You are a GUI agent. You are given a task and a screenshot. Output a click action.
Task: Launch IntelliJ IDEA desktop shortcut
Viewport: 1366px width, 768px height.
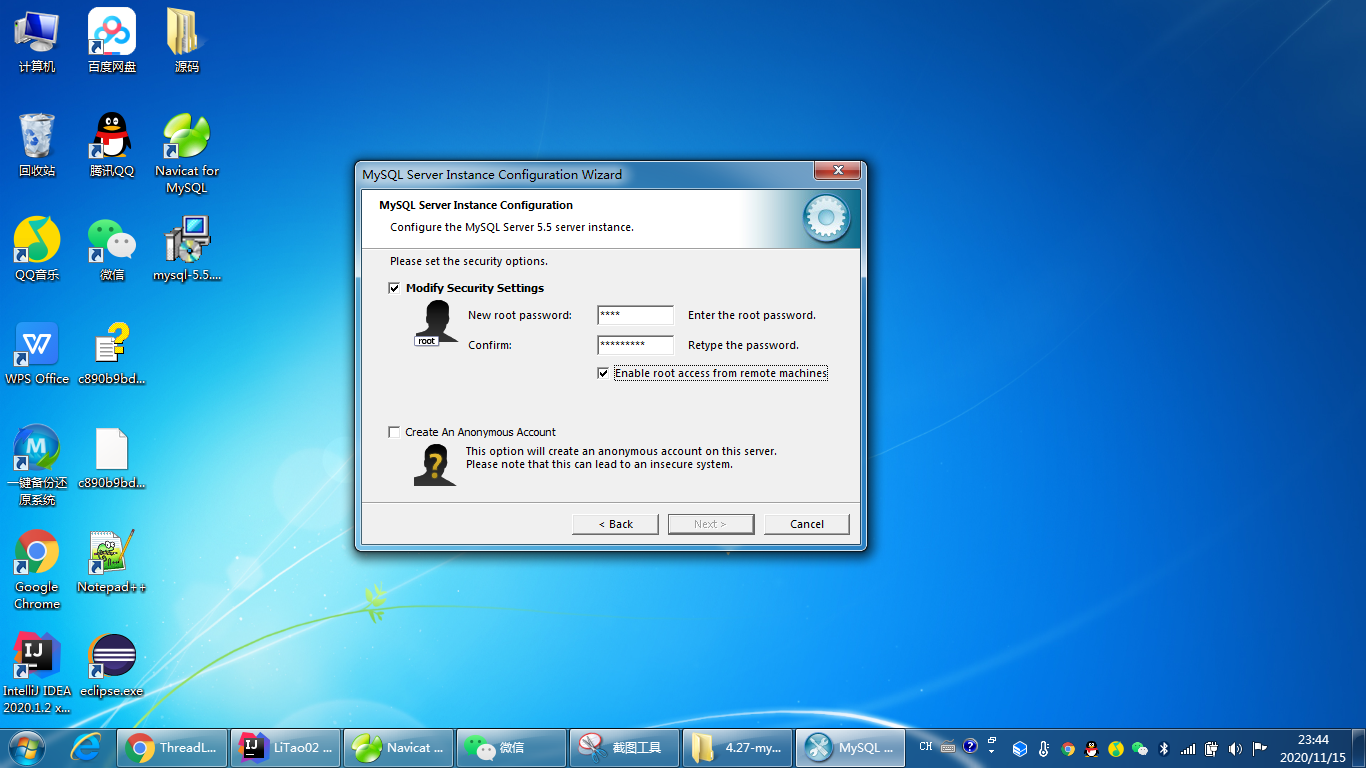tap(37, 673)
